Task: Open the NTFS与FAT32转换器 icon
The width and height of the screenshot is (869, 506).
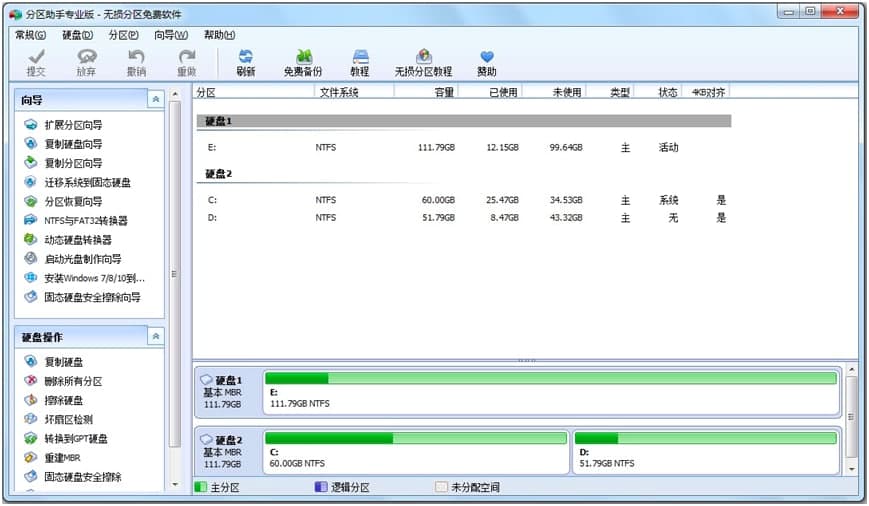Action: pos(30,220)
